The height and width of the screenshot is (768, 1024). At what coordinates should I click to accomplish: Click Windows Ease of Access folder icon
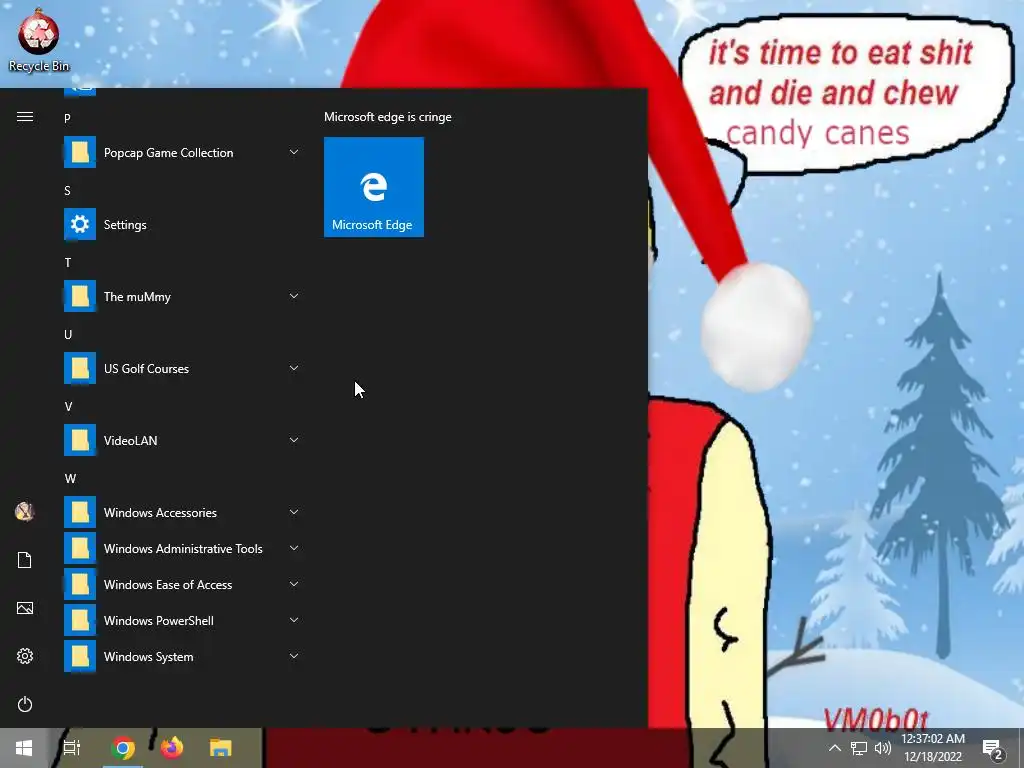point(80,584)
